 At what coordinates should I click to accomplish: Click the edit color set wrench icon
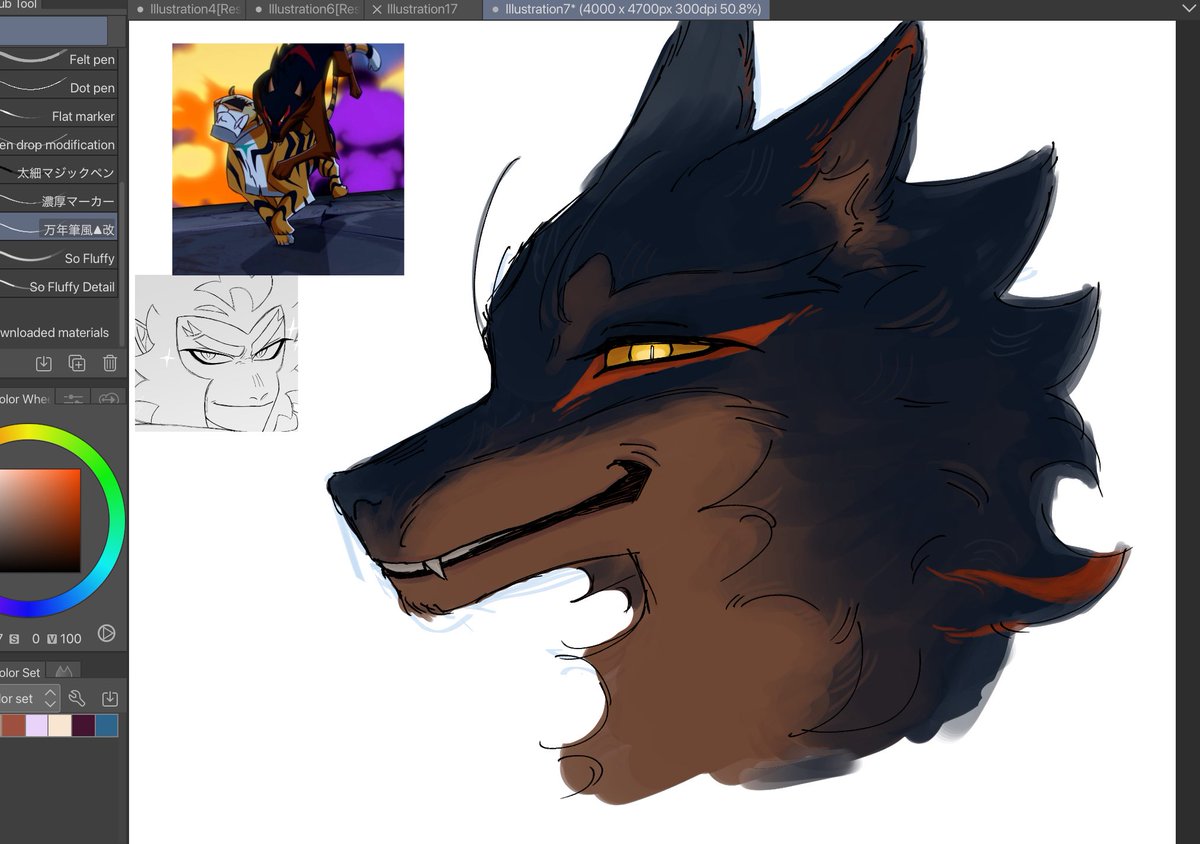[77, 698]
